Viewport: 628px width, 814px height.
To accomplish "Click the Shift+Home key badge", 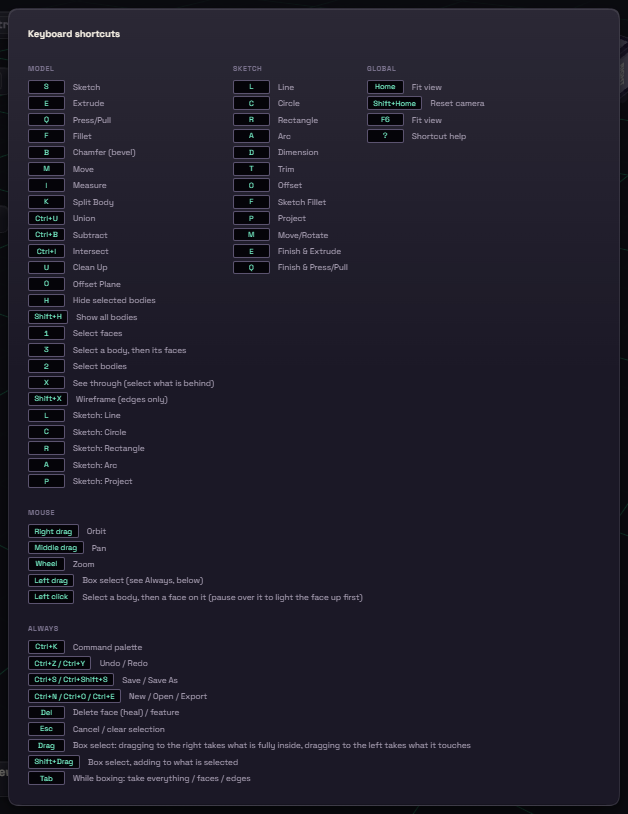I will pyautogui.click(x=394, y=103).
